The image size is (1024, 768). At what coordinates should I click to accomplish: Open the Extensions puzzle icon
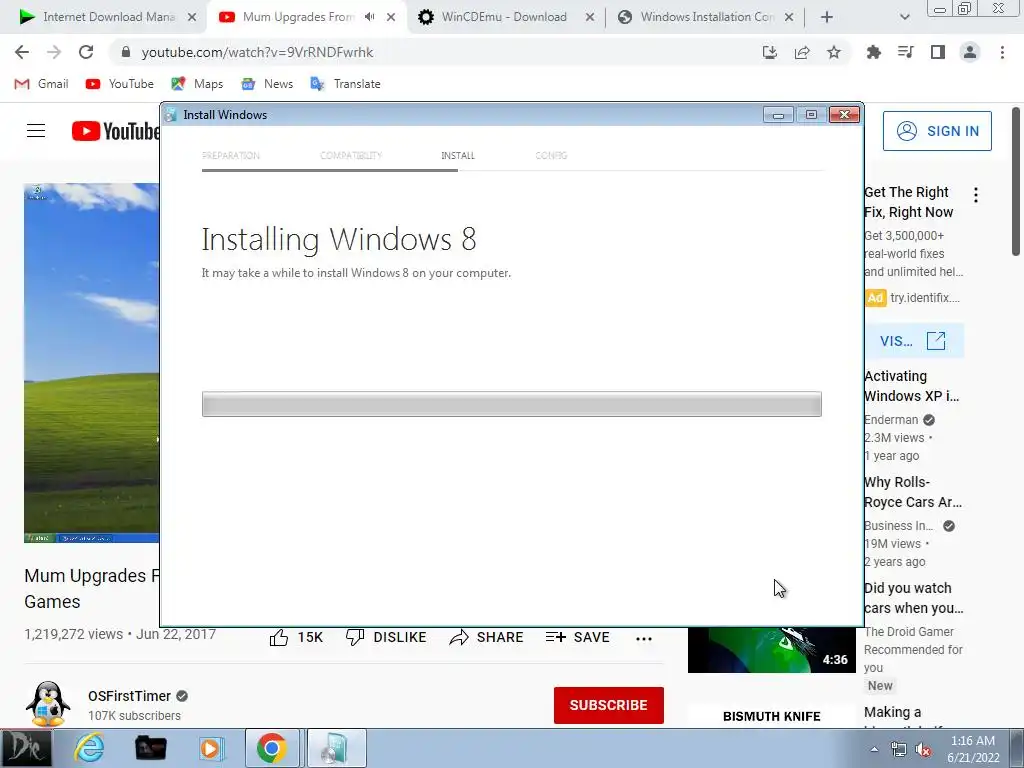pyautogui.click(x=873, y=52)
